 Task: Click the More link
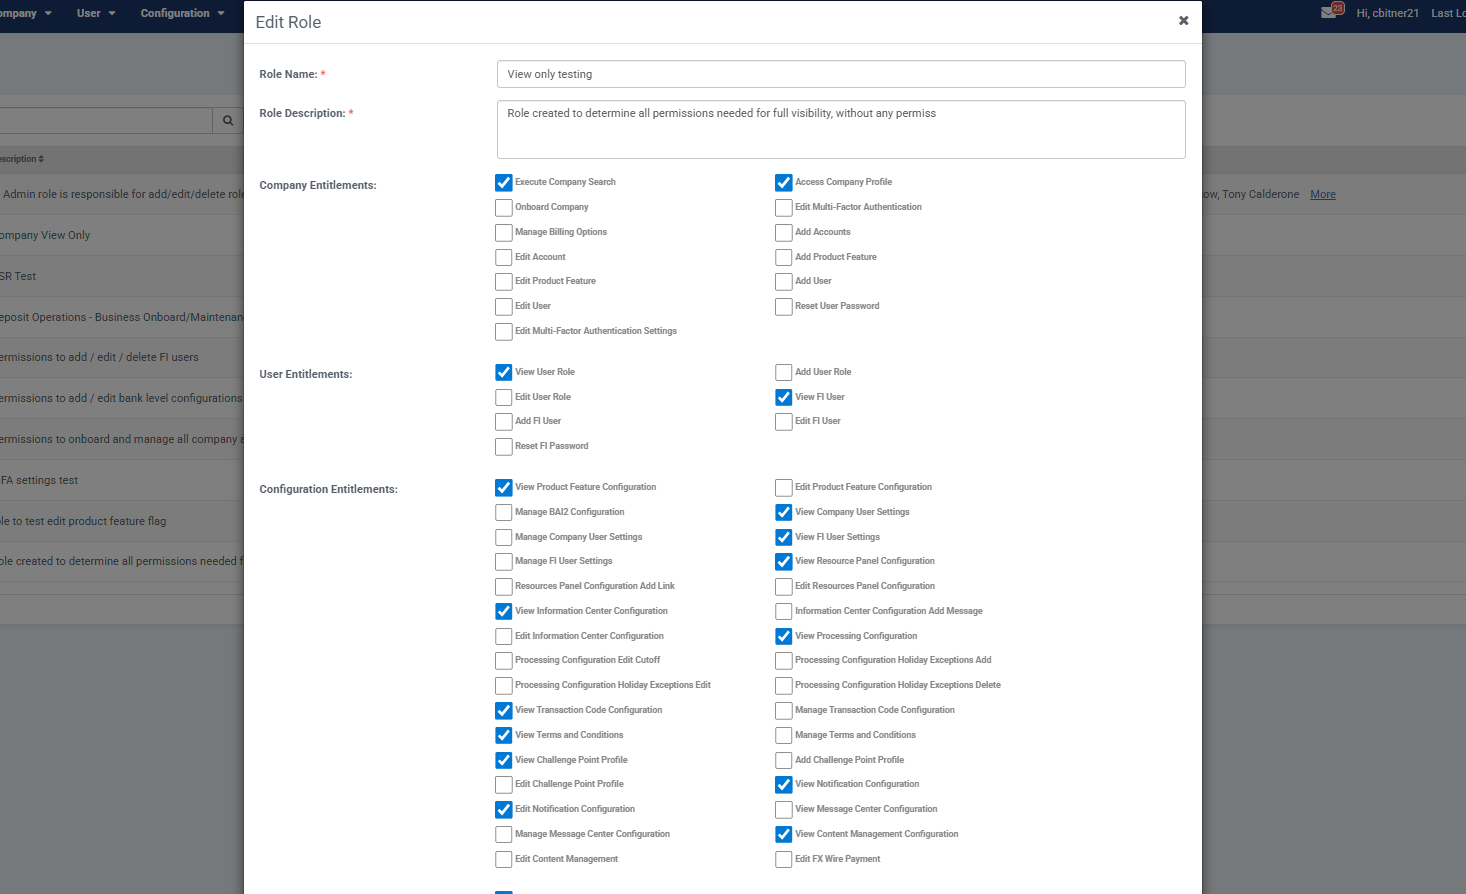coord(1322,195)
